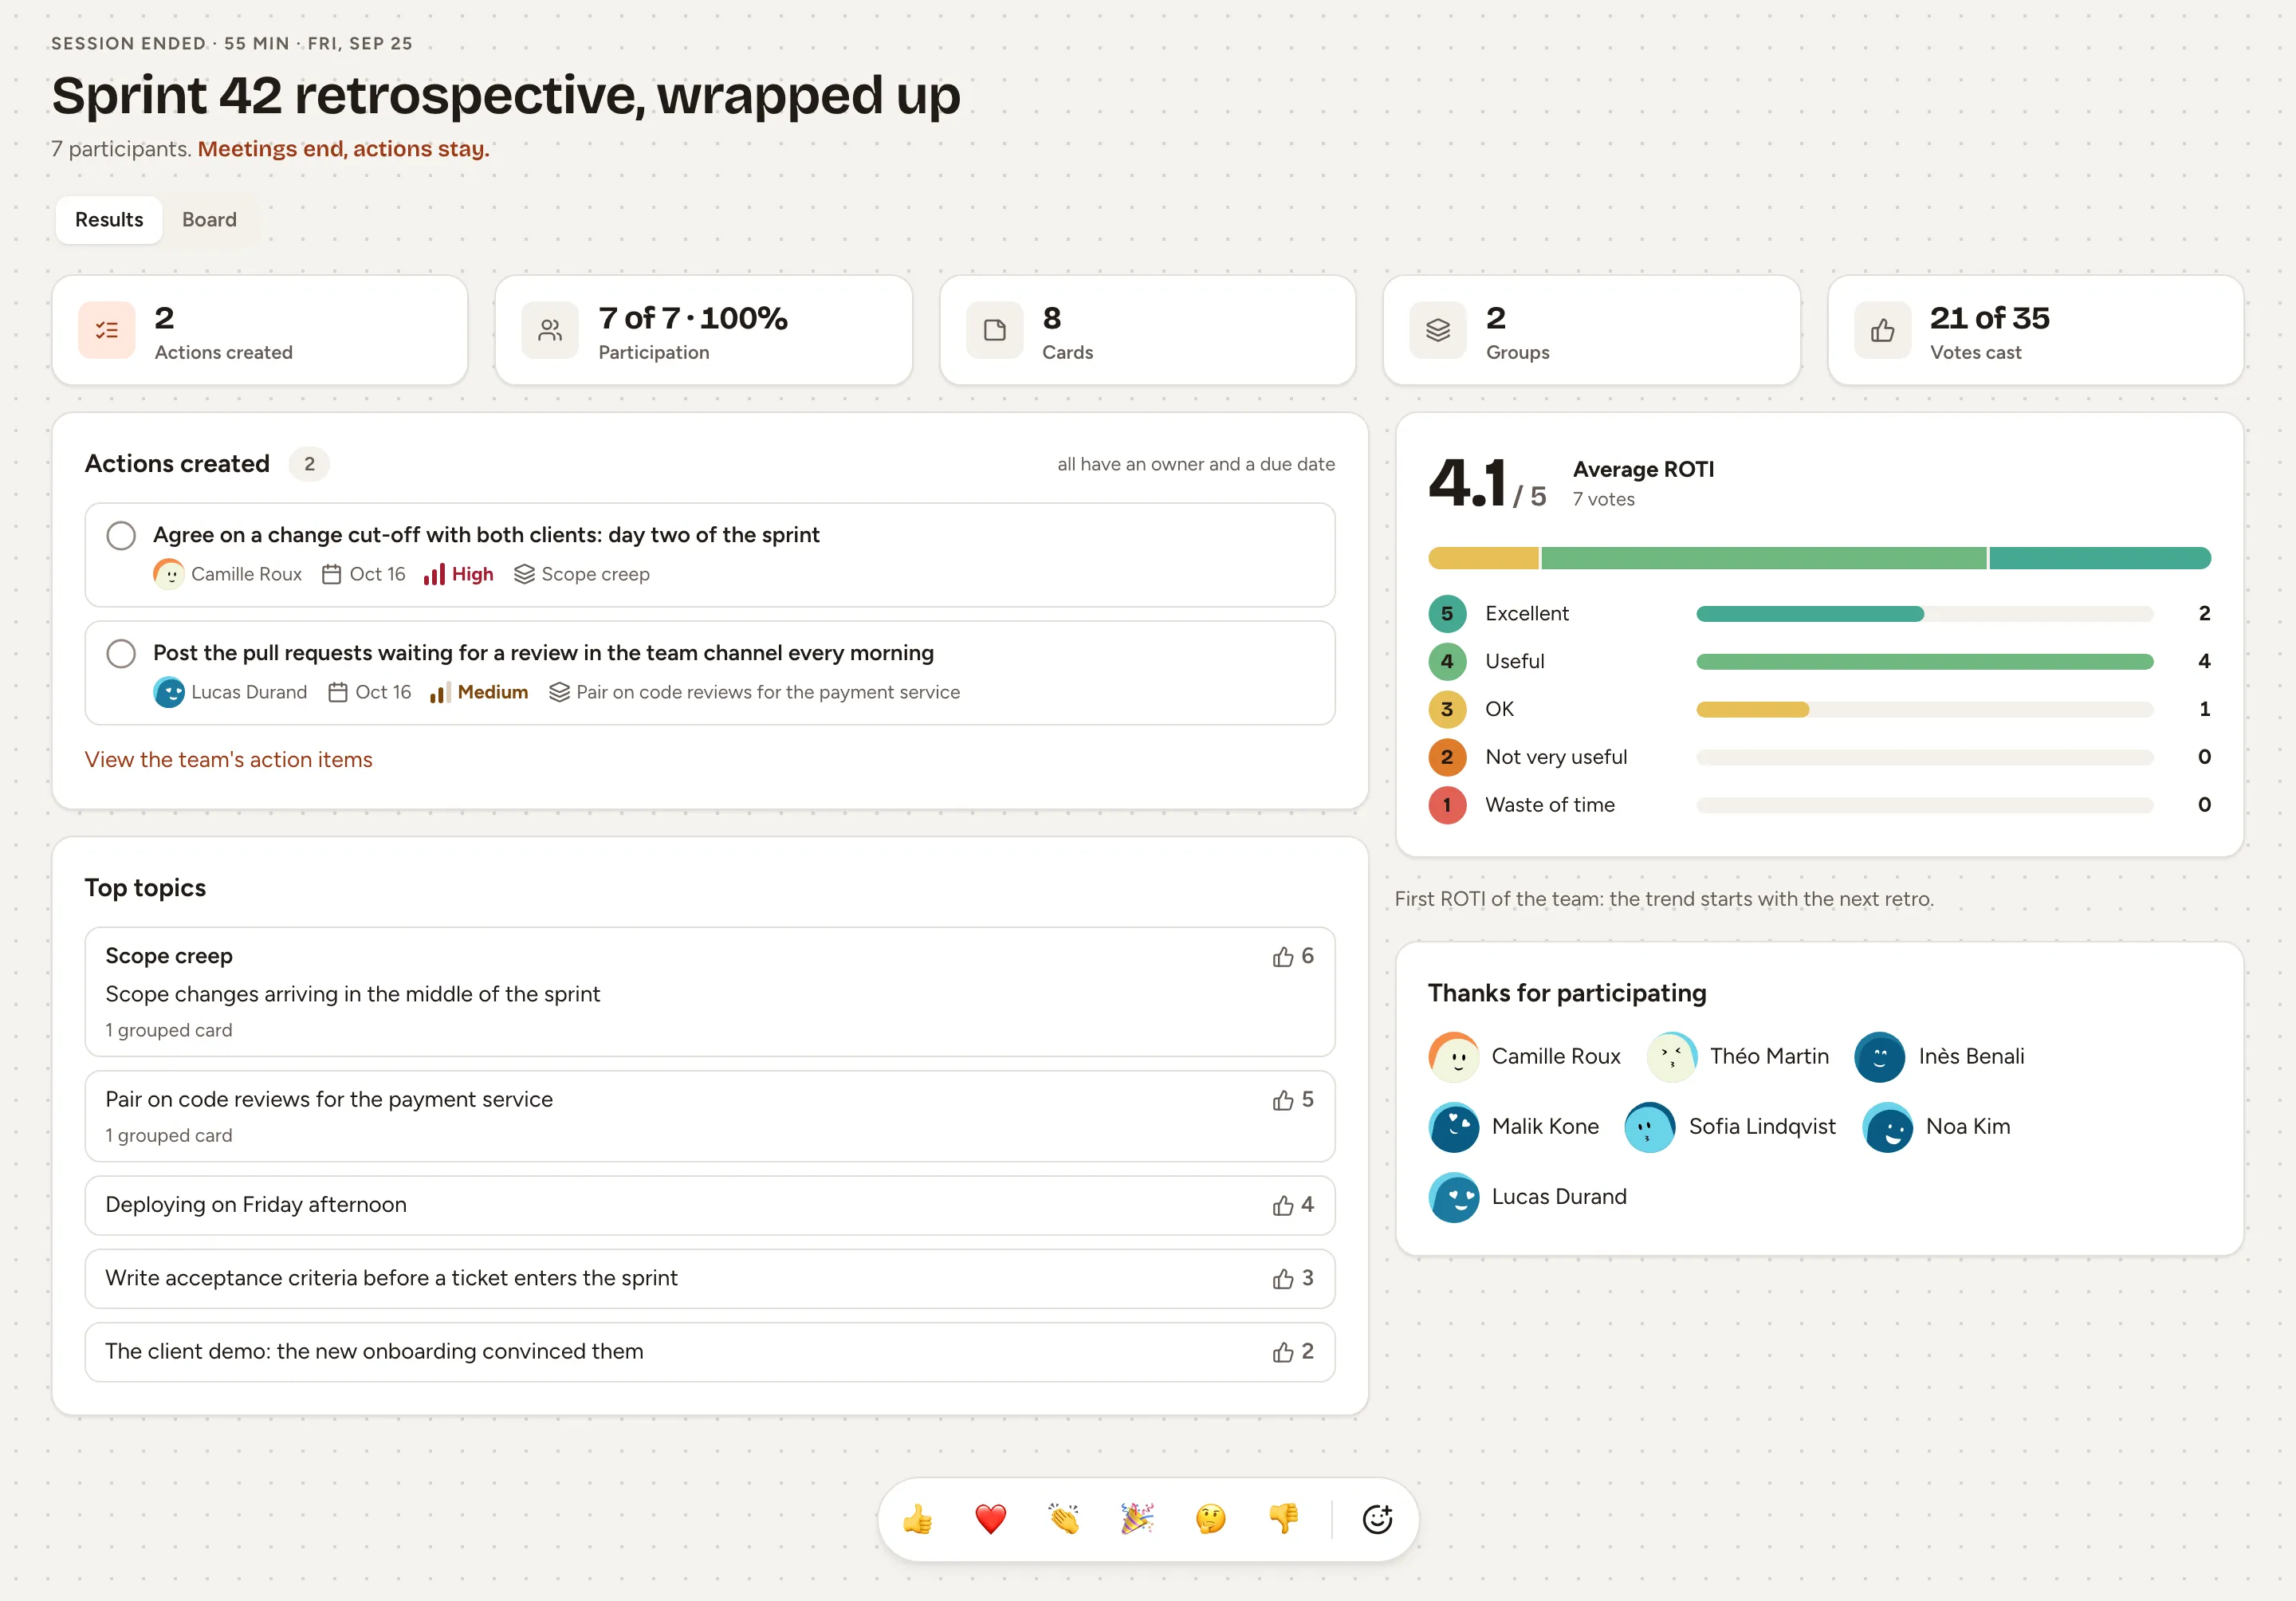
Task: Click Camille Roux's avatar in participants
Action: tap(1454, 1057)
